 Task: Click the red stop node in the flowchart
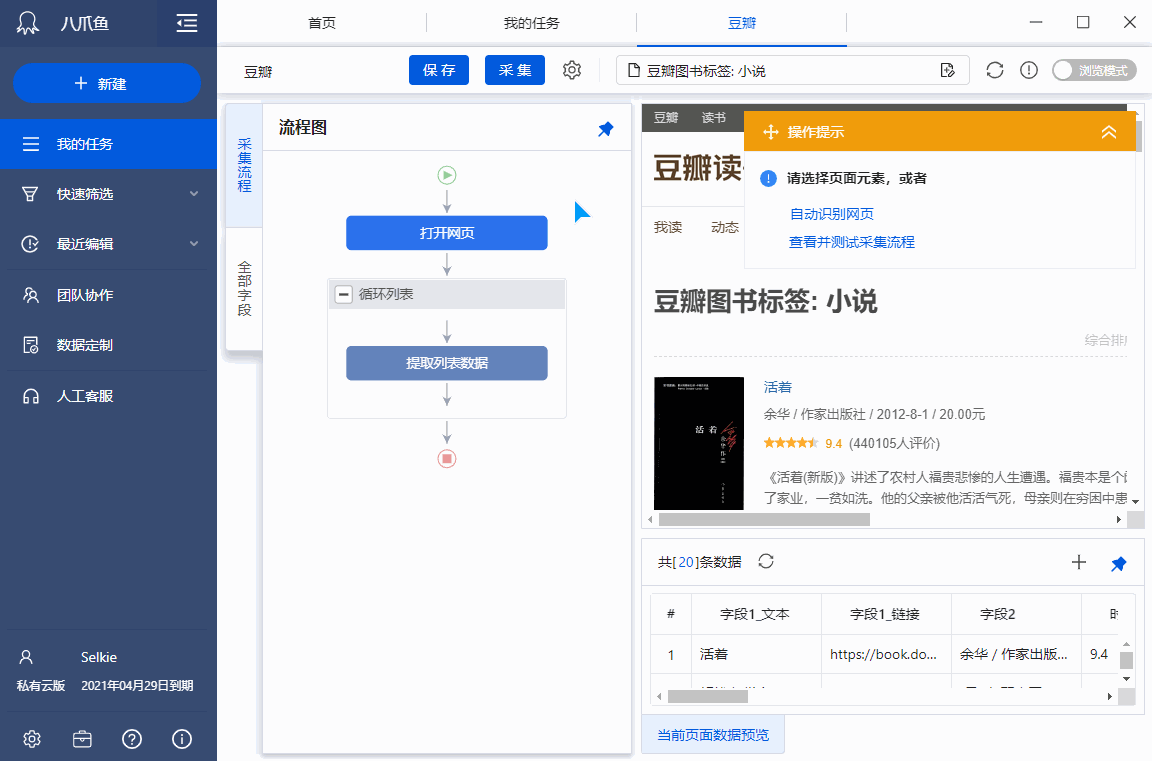(x=447, y=458)
